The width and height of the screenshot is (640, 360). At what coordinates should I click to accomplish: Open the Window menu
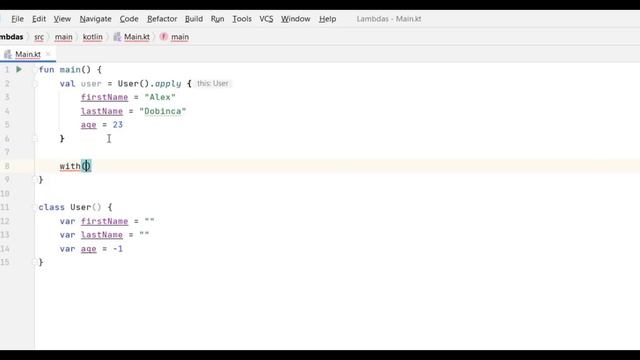[x=296, y=19]
